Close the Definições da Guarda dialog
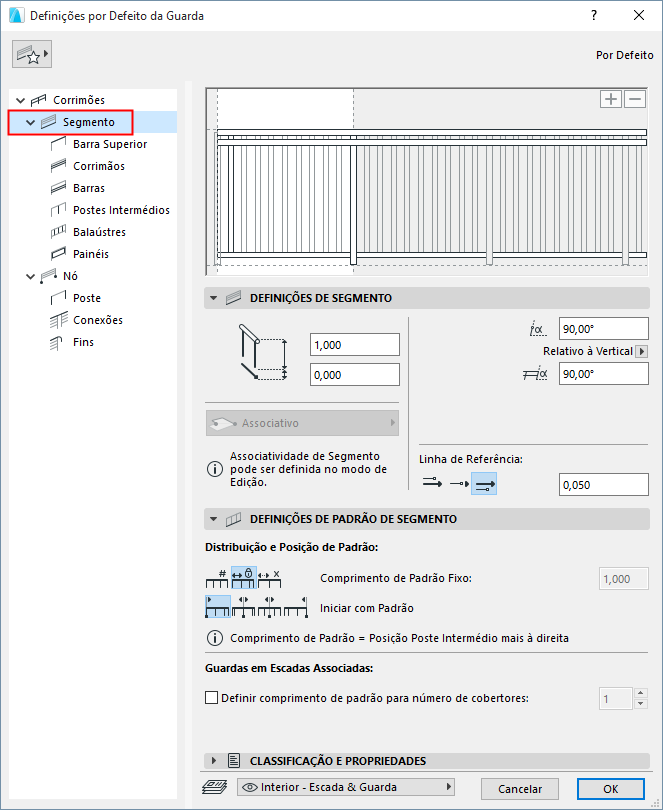Image resolution: width=663 pixels, height=810 pixels. 639,15
